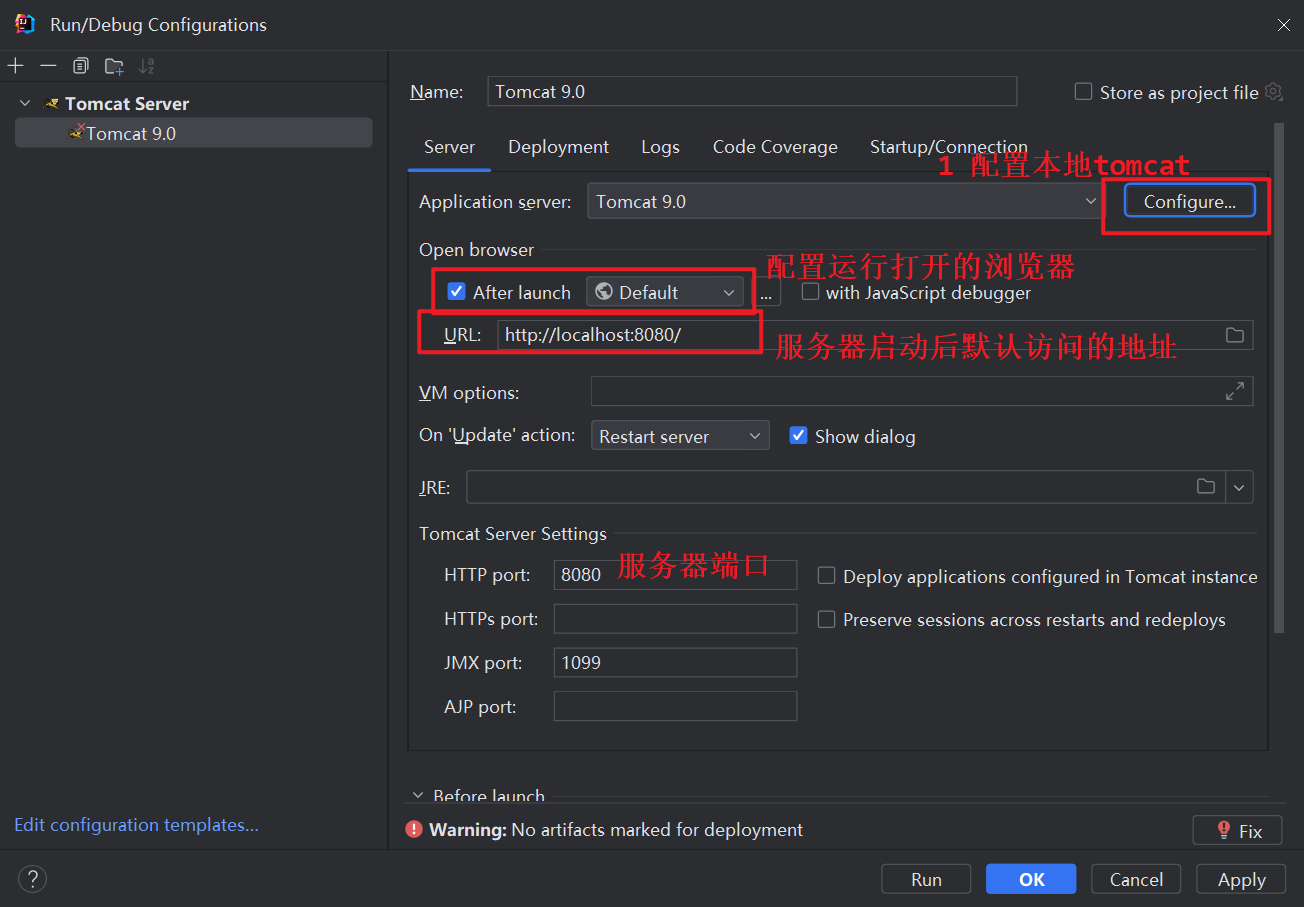
Task: Click the Tomcat Server group icon
Action: (x=52, y=103)
